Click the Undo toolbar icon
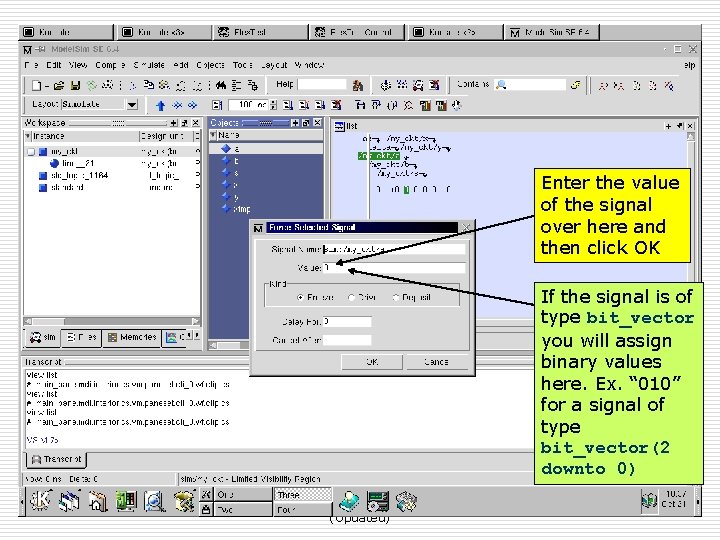Screen dimensions: 720x540 pyautogui.click(x=181, y=85)
